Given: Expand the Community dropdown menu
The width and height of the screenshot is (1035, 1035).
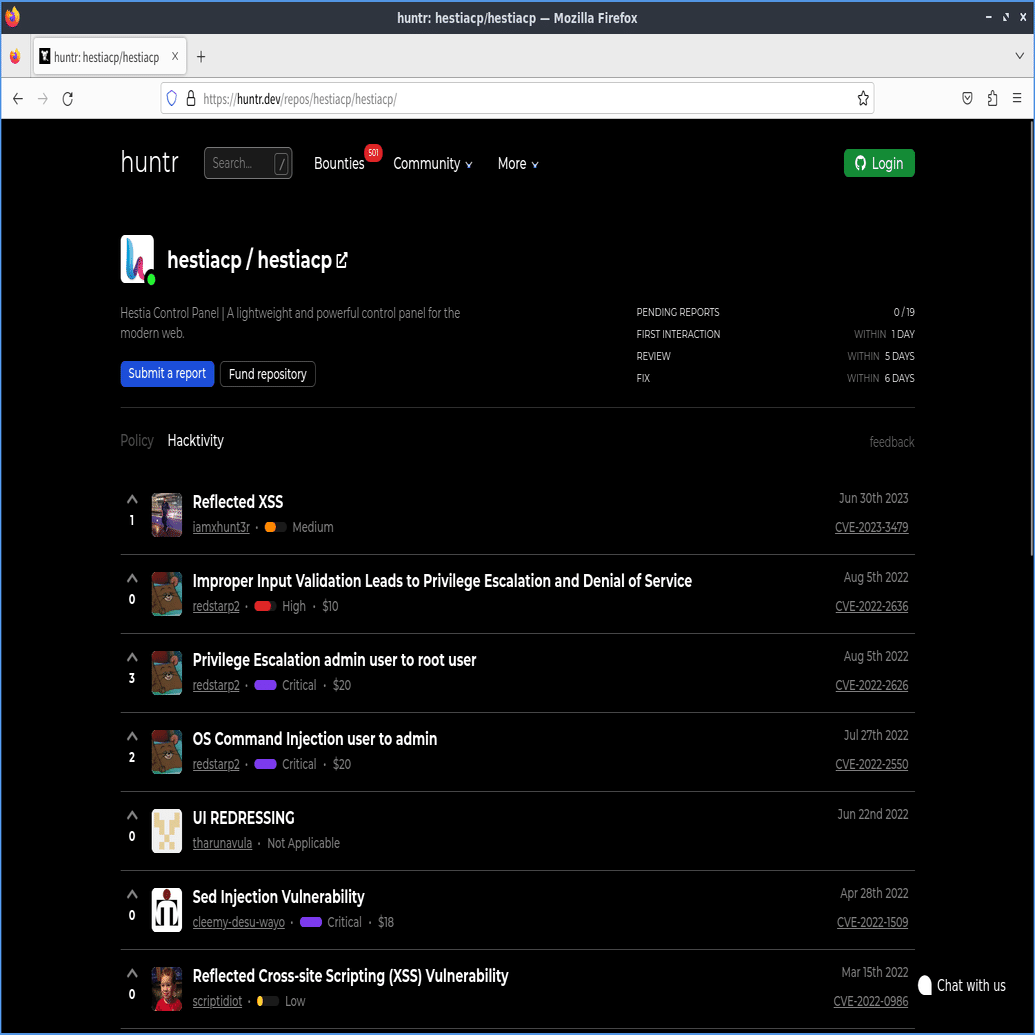Looking at the screenshot, I should coord(433,164).
